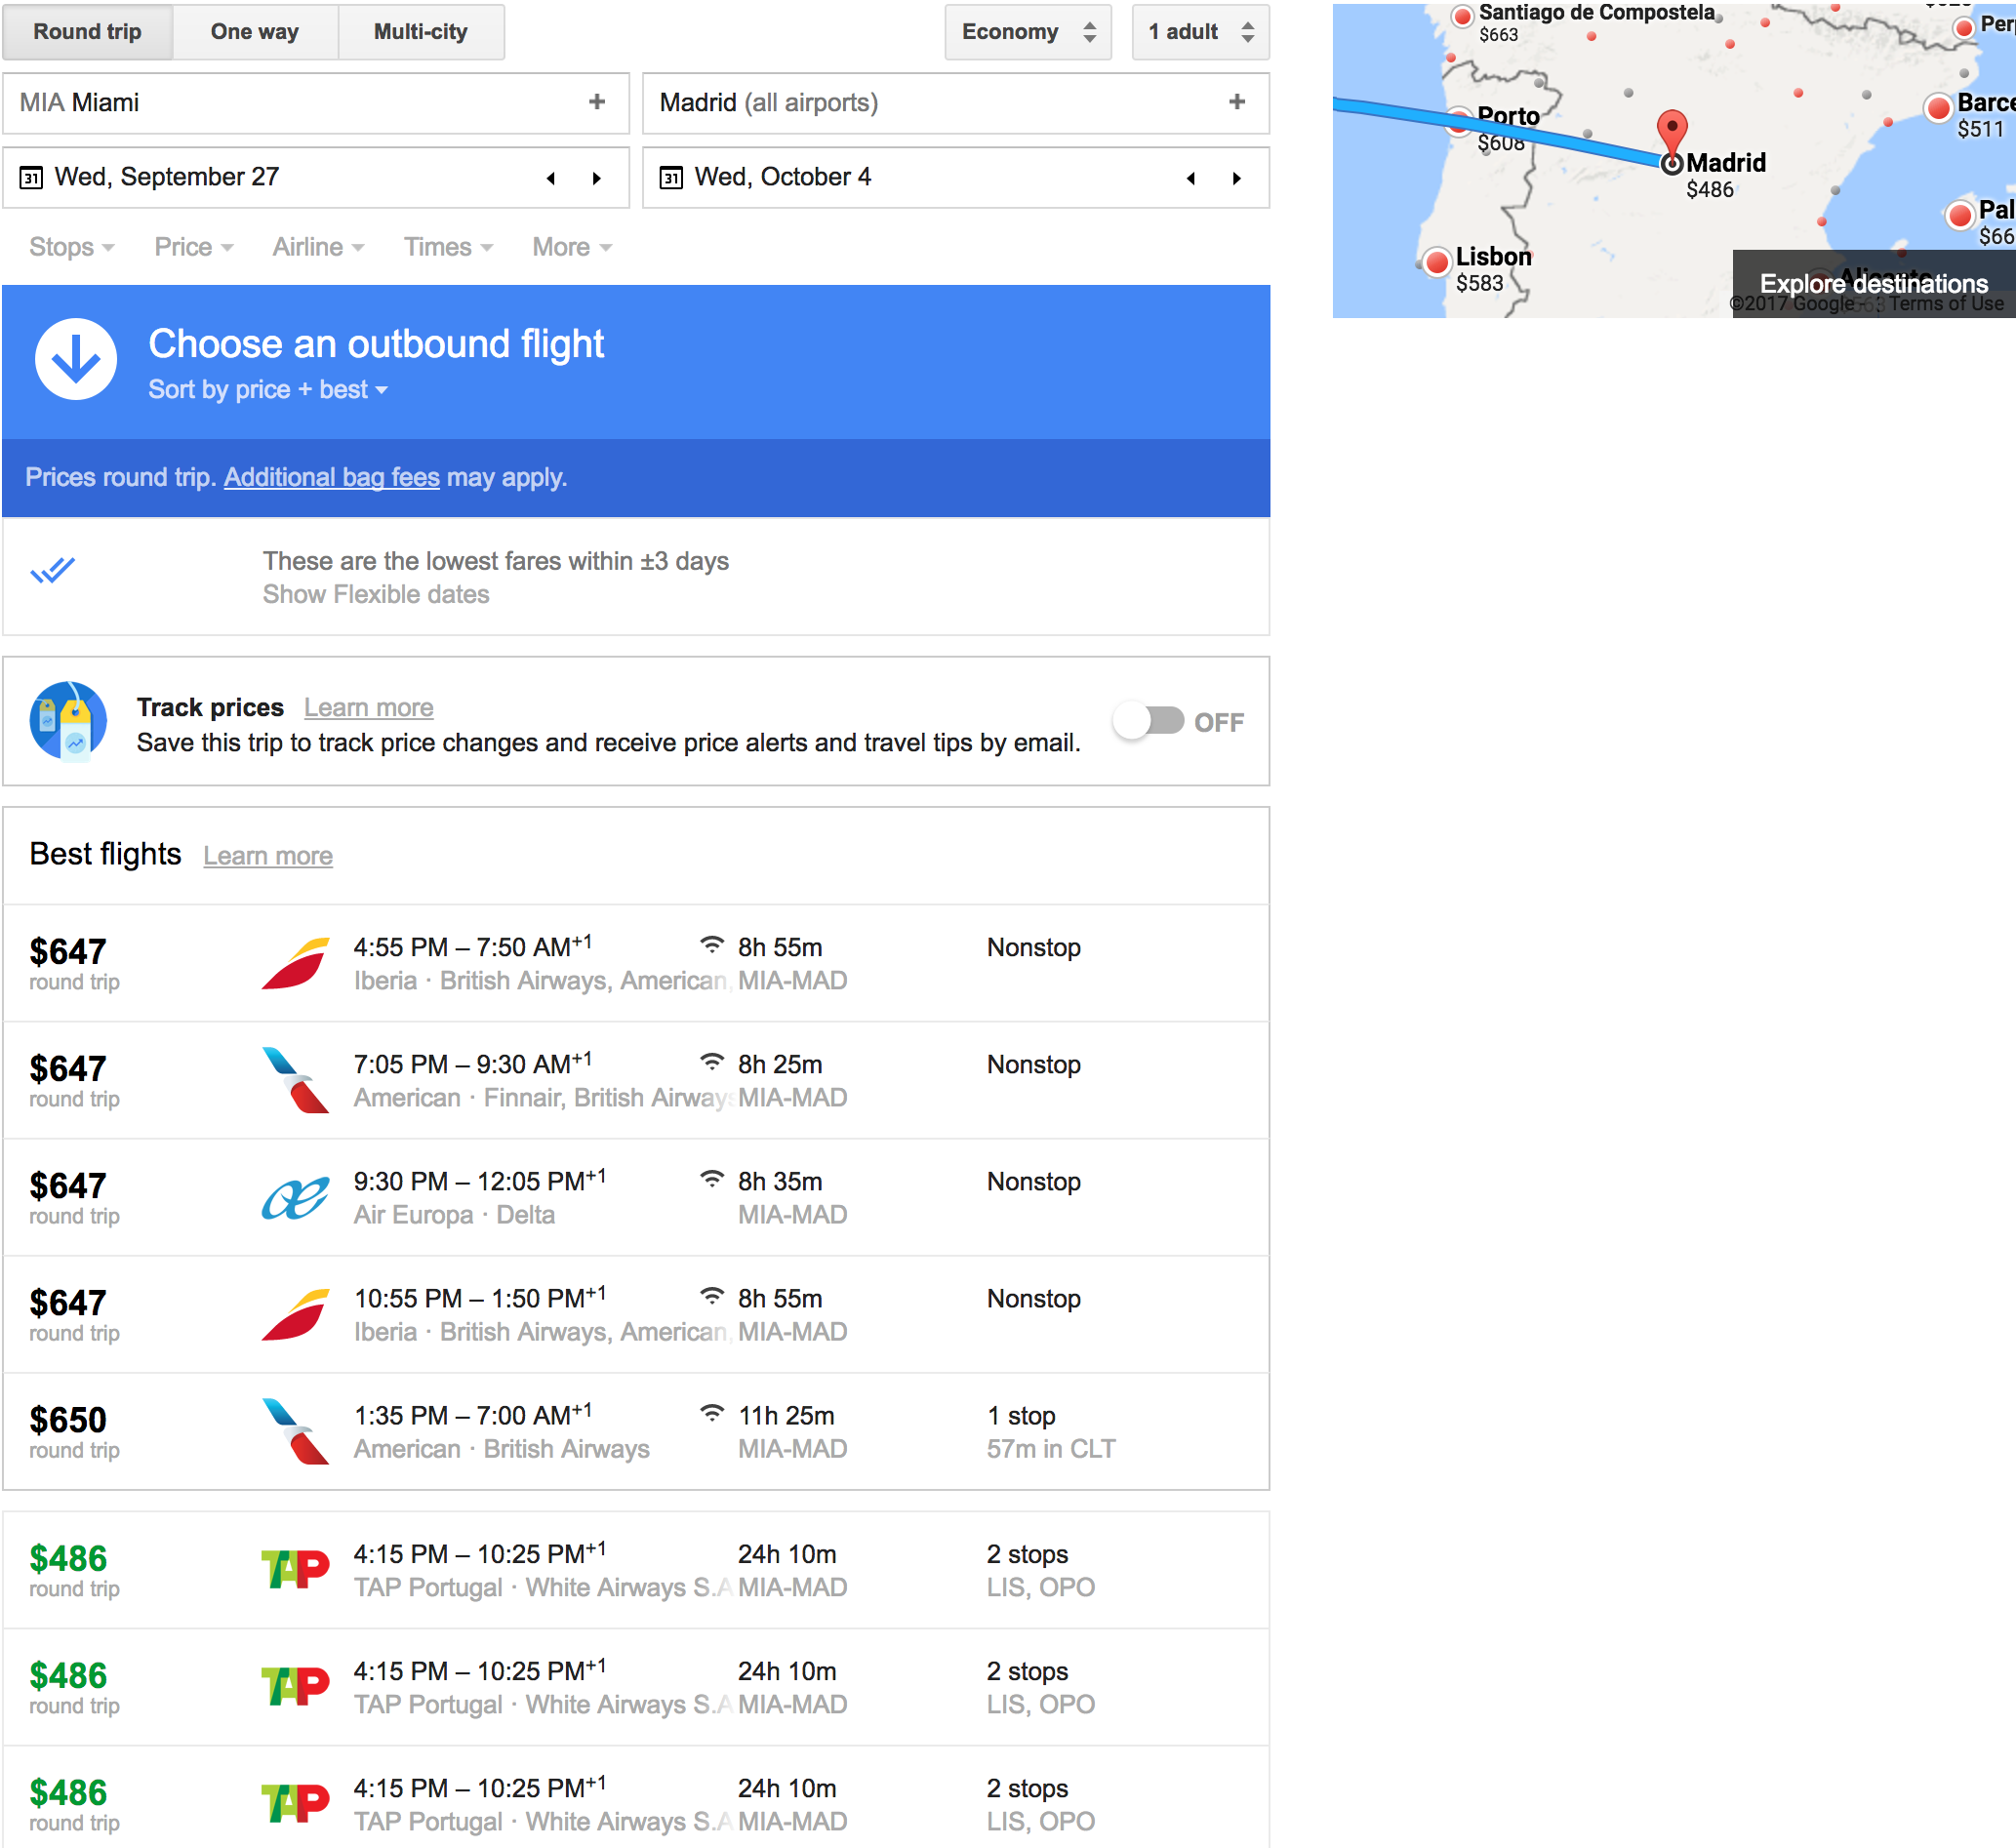2016x1848 pixels.
Task: Select the $650 1 stop American flight
Action: [636, 1431]
